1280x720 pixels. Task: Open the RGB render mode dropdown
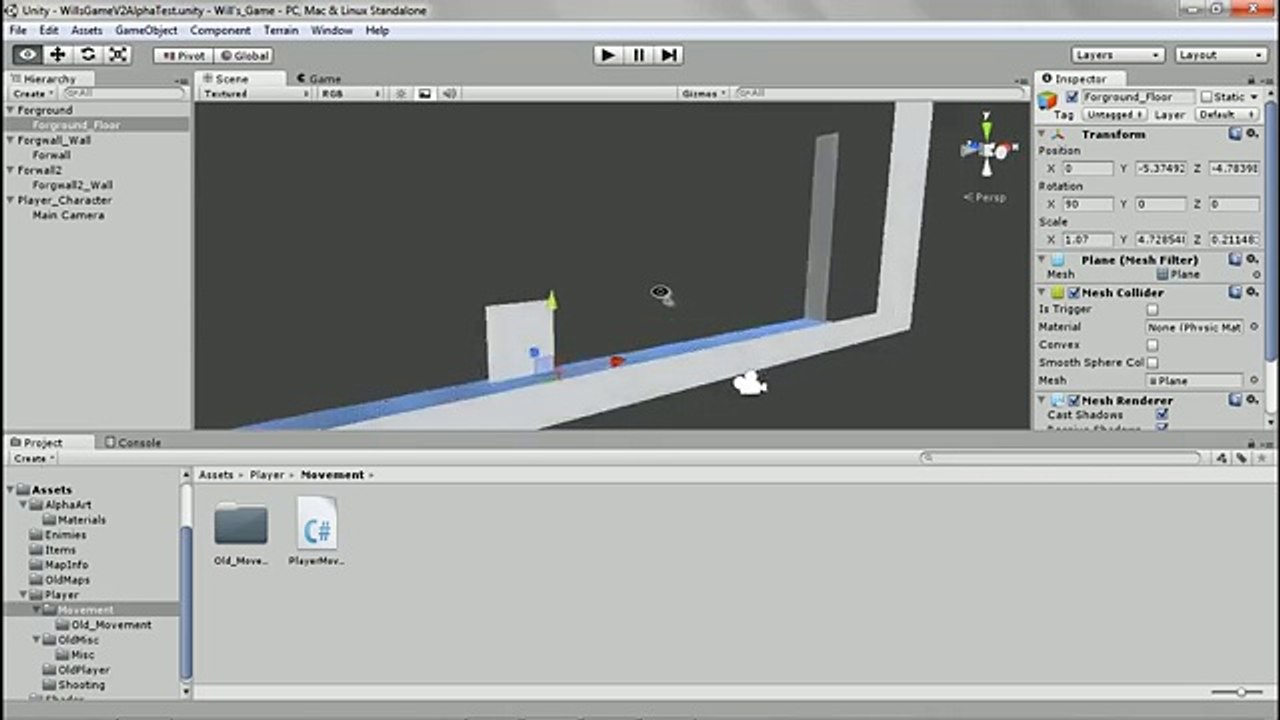coord(351,93)
